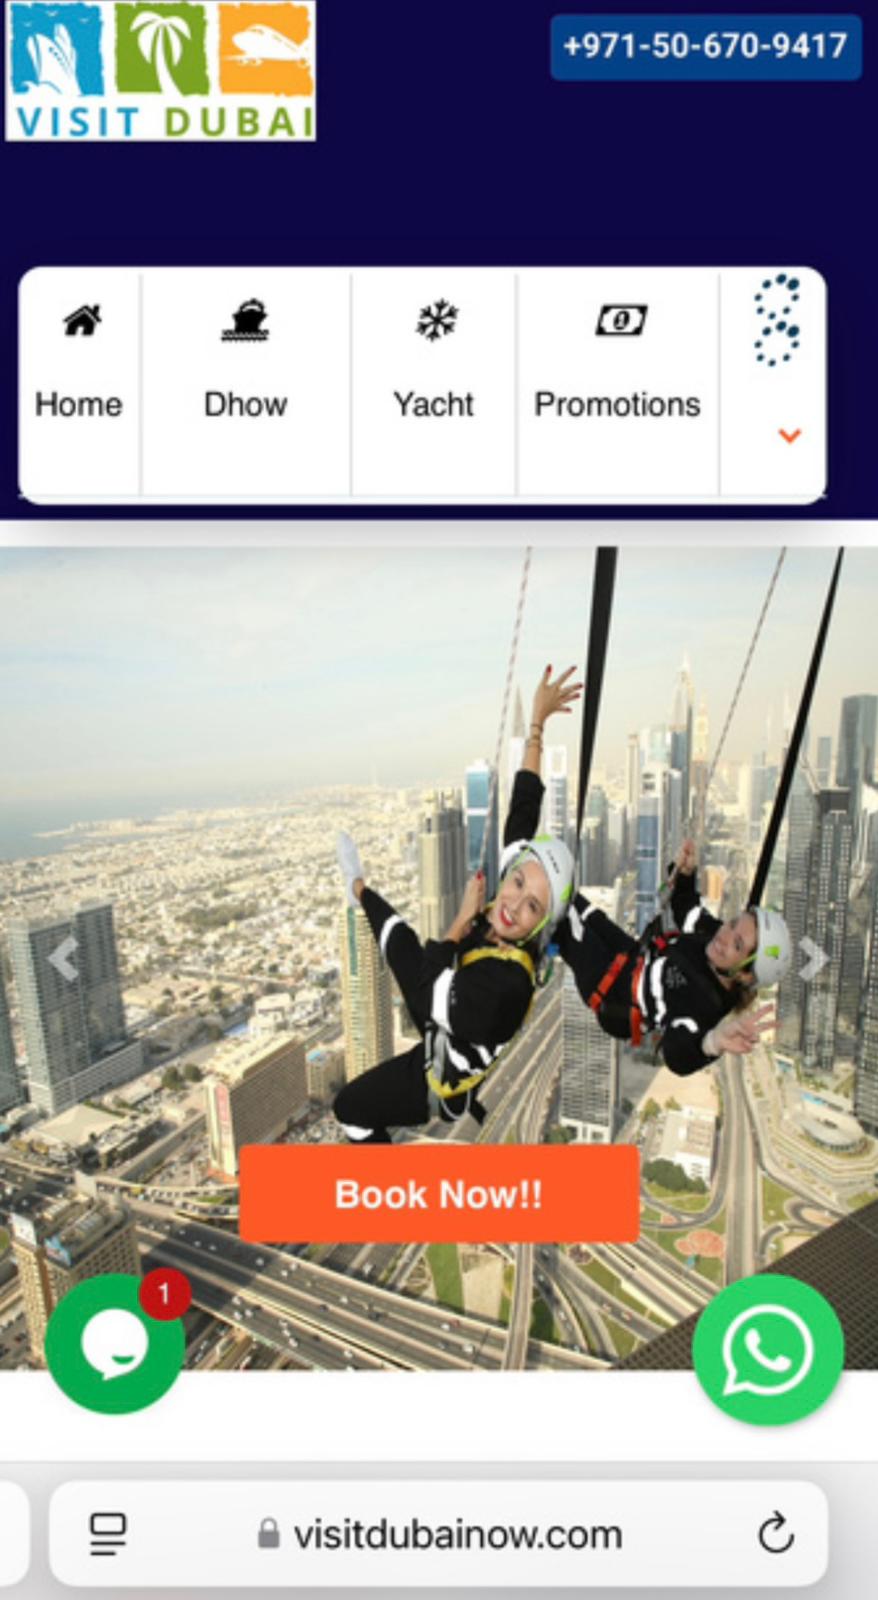878x1600 pixels.
Task: Select the Yacht menu label
Action: point(433,404)
